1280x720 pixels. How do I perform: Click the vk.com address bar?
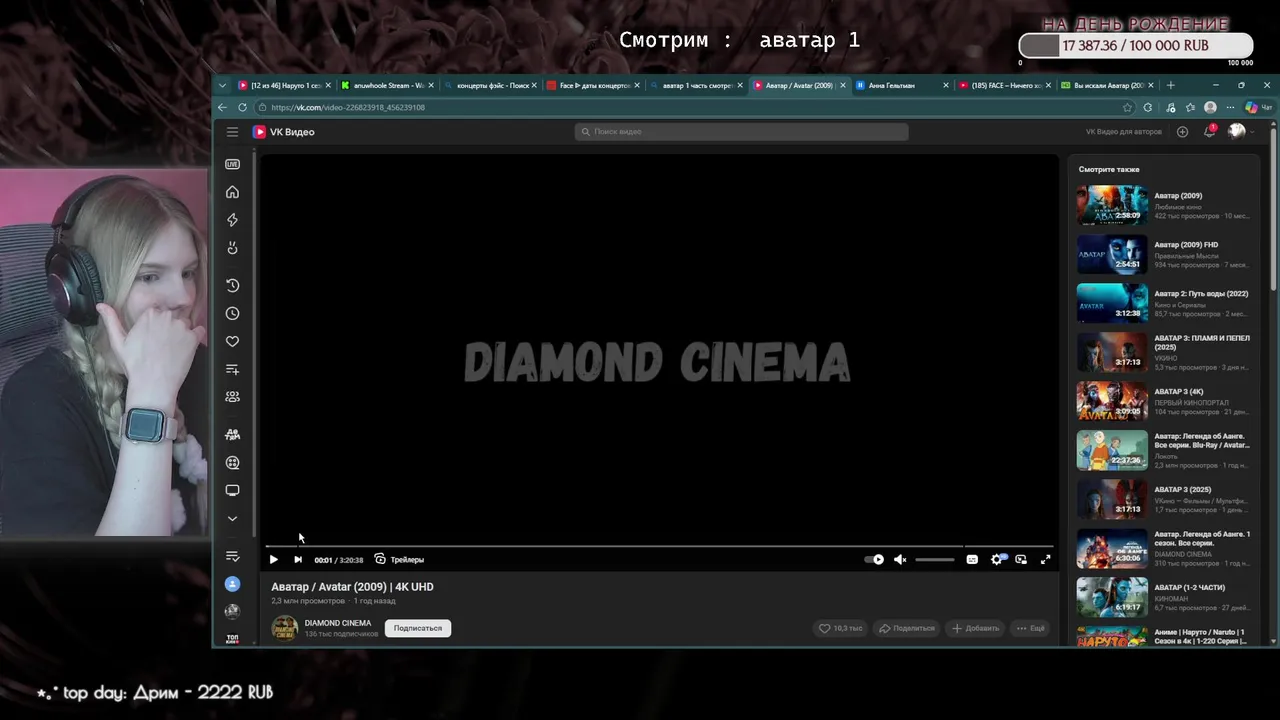690,107
